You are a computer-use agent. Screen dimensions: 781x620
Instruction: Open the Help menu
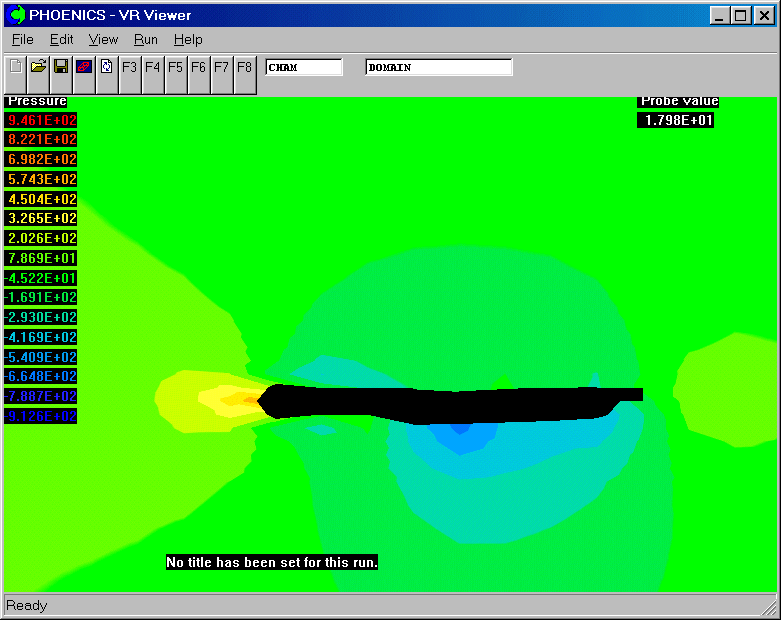[188, 40]
